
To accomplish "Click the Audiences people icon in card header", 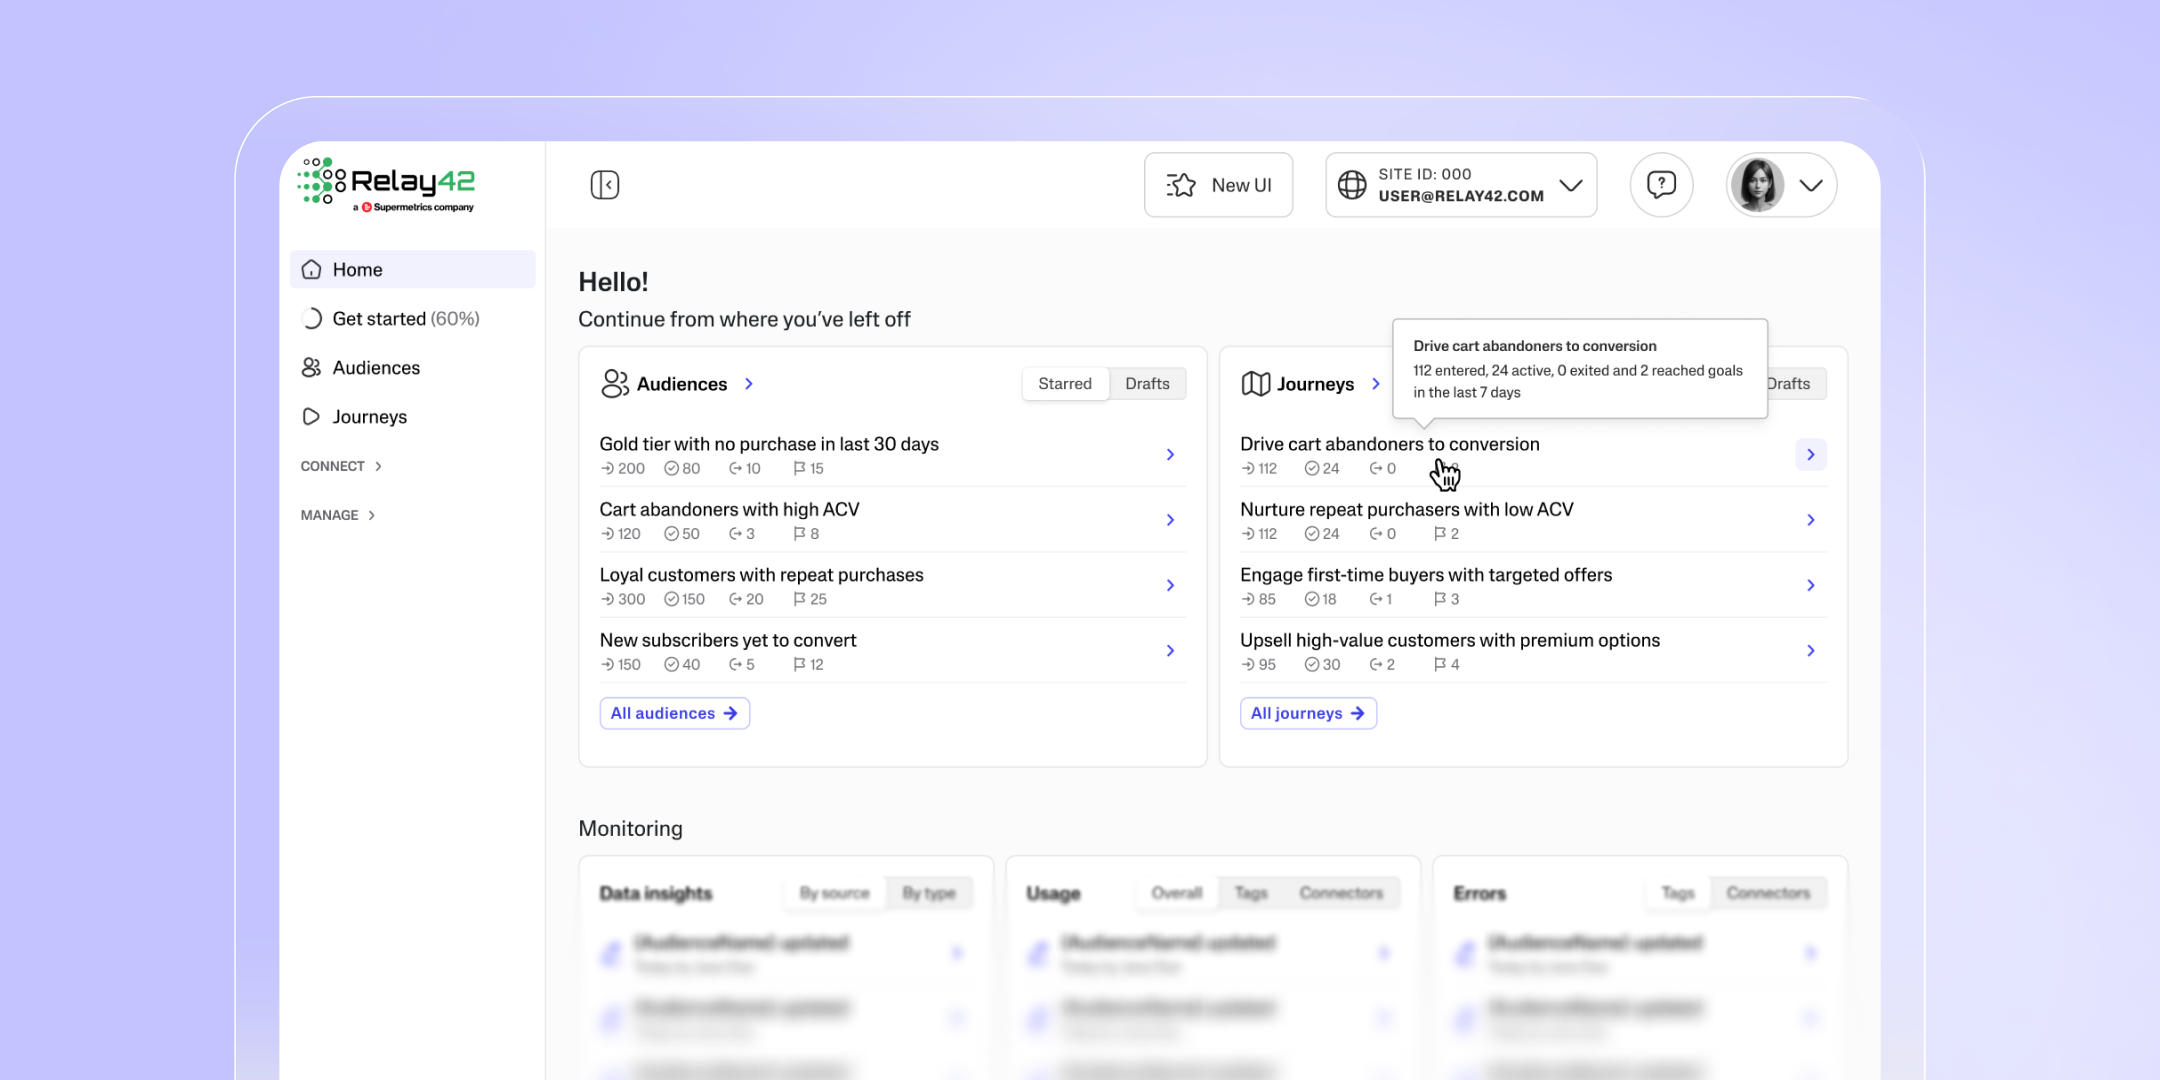I will pos(614,384).
